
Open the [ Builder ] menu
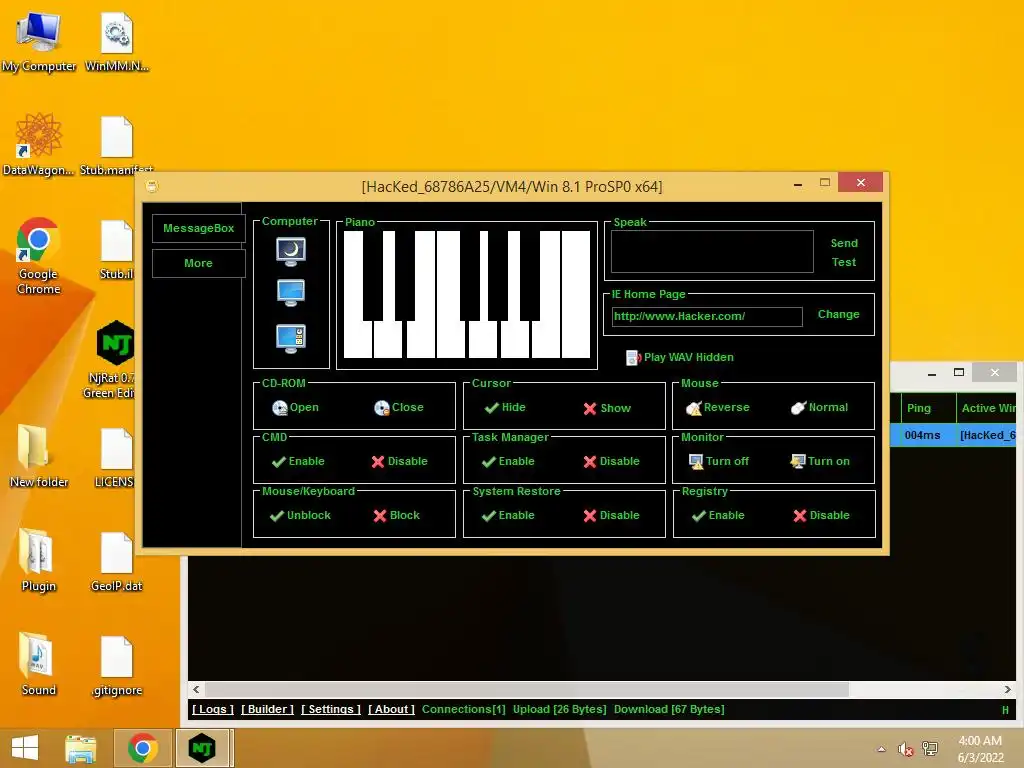point(267,709)
